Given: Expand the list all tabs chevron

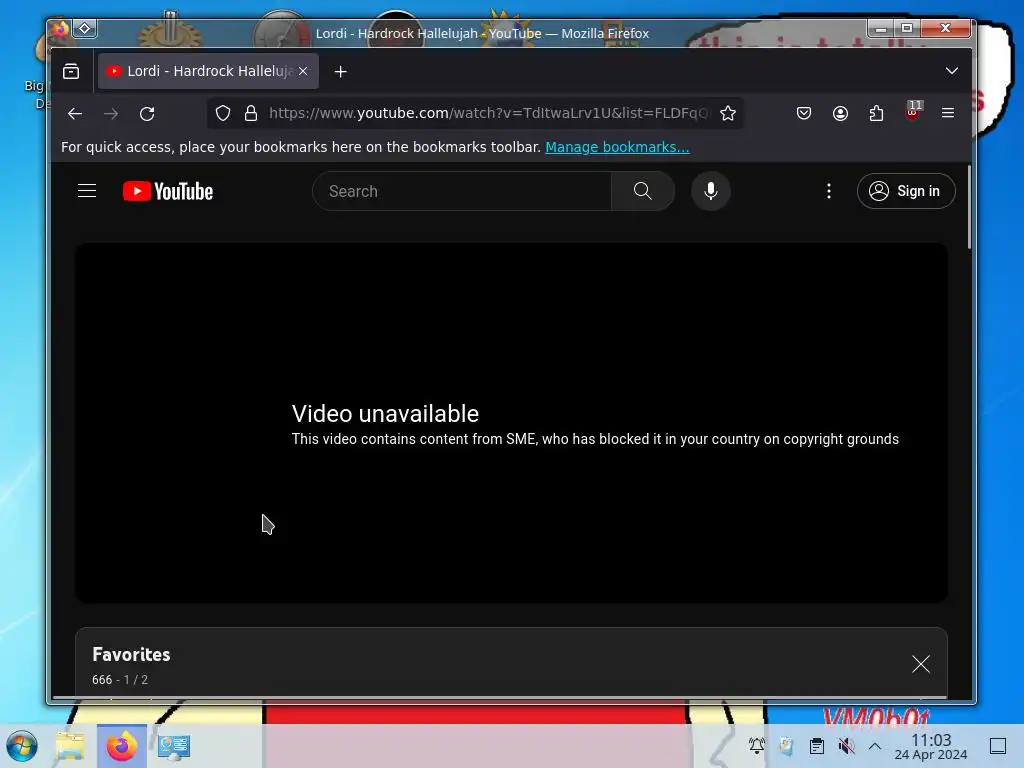Looking at the screenshot, I should (x=952, y=71).
